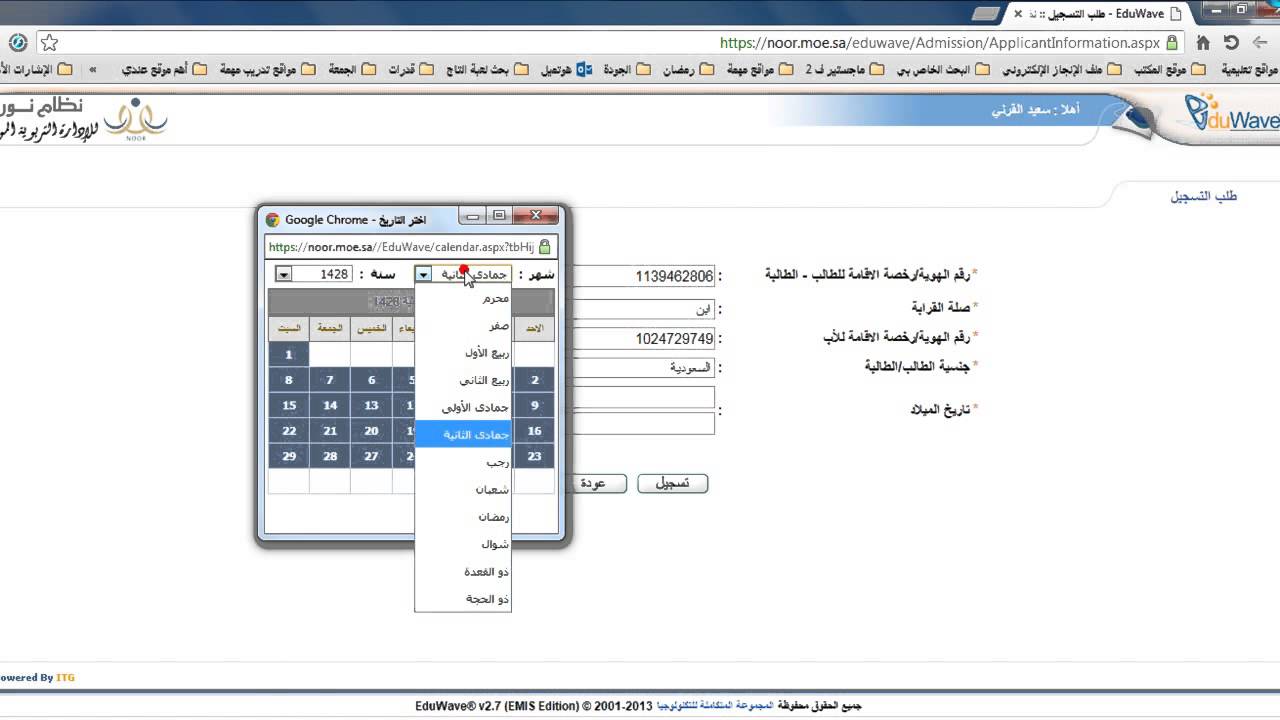Choose رمضان from the month list

point(463,517)
